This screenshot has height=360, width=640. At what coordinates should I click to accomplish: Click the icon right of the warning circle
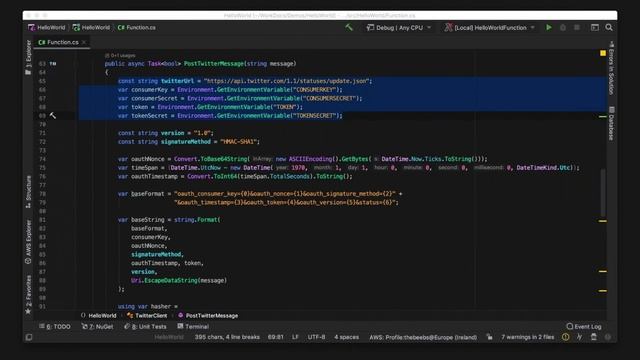coord(580,337)
